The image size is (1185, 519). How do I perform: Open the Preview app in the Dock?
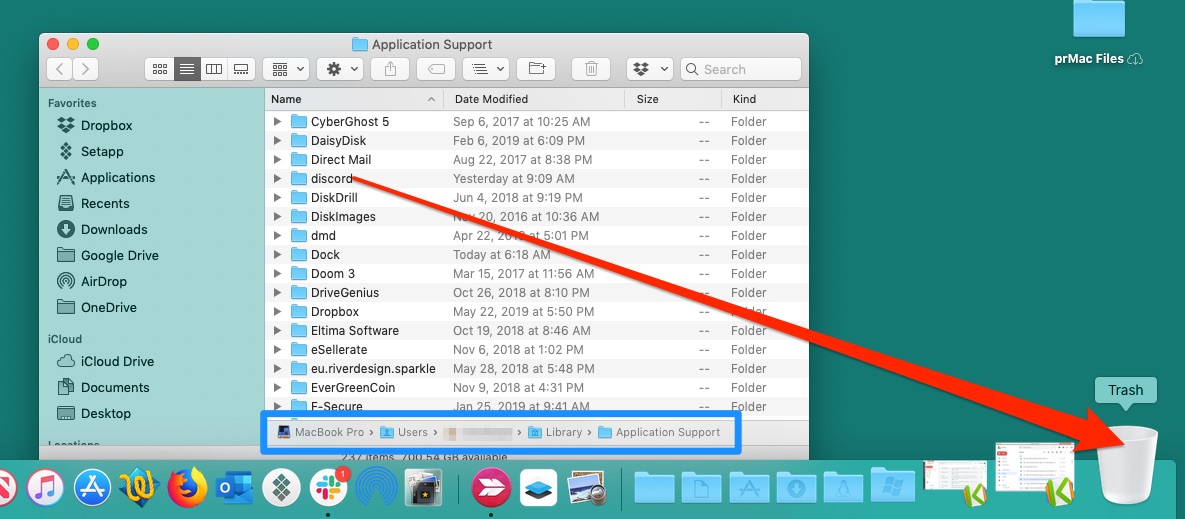tap(585, 488)
